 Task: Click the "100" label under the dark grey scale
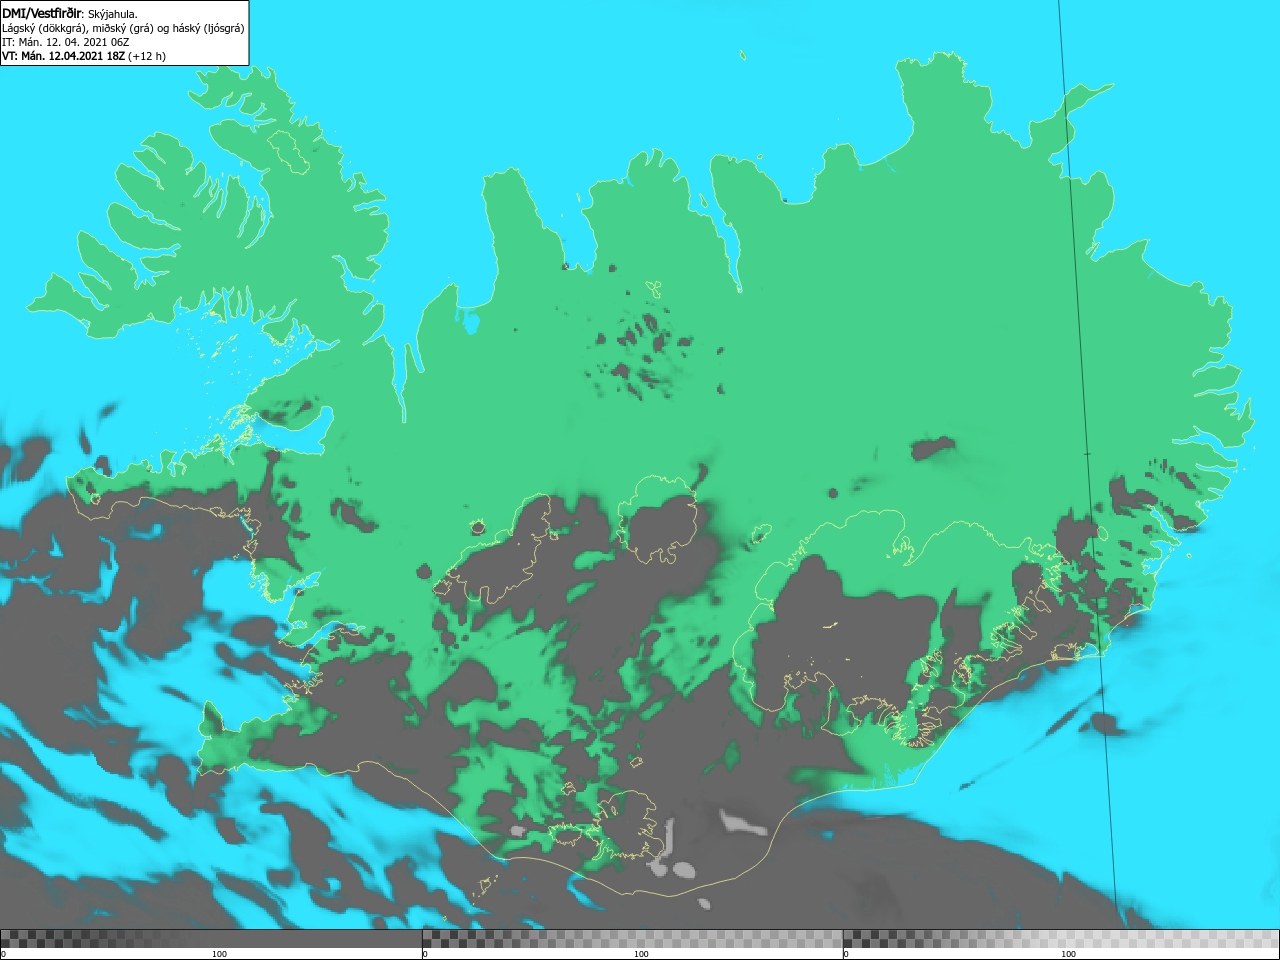219,954
